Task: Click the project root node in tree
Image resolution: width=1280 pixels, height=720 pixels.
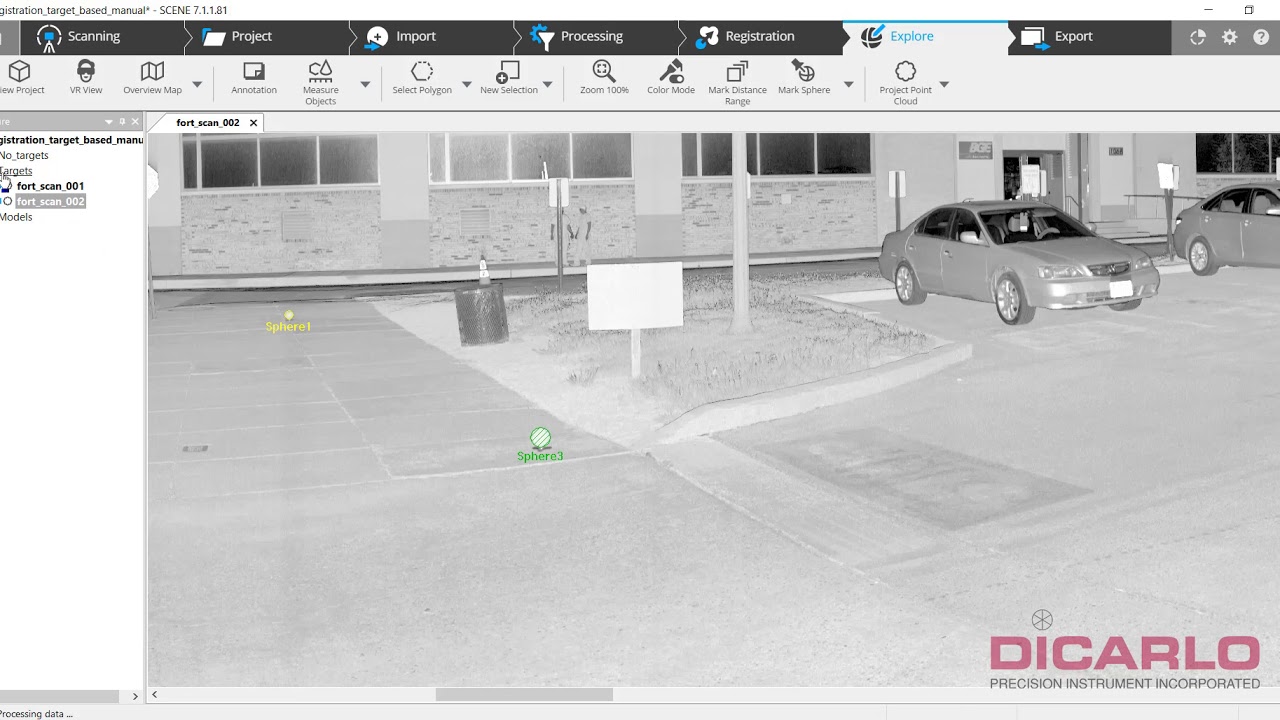Action: (71, 140)
